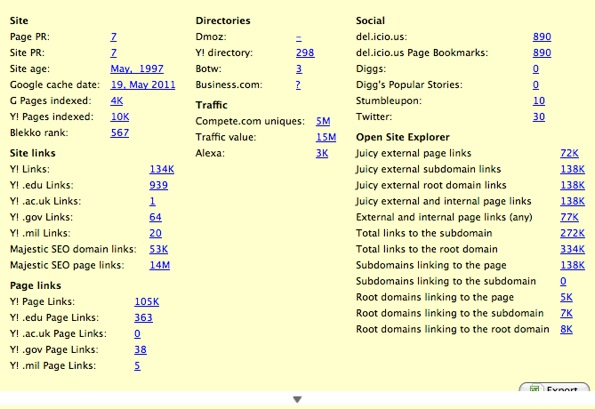Click External and internal page links 77K
Screen dimensions: 595x409
pyautogui.click(x=570, y=217)
